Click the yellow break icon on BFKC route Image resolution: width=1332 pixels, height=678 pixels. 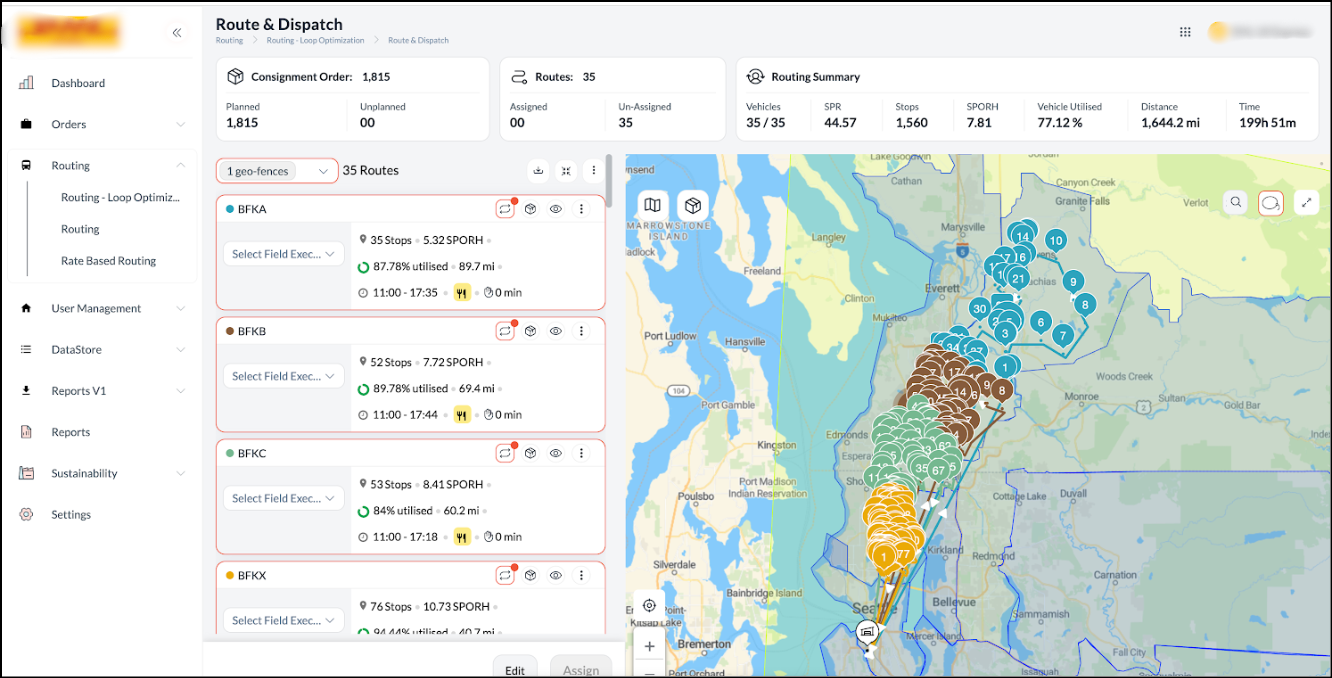coord(462,537)
